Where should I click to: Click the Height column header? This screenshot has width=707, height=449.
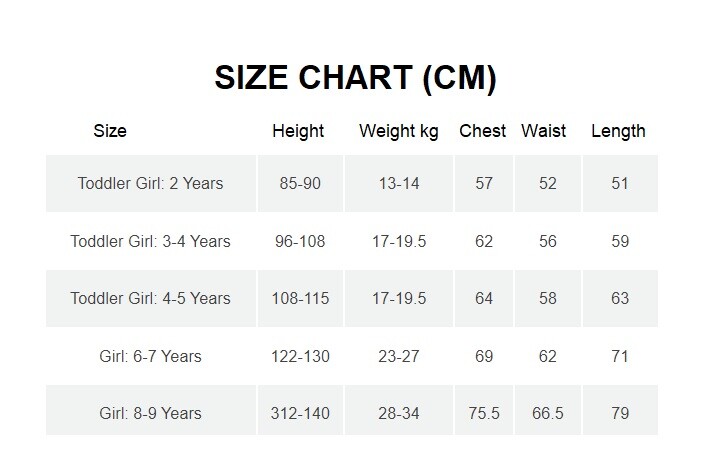click(x=298, y=131)
